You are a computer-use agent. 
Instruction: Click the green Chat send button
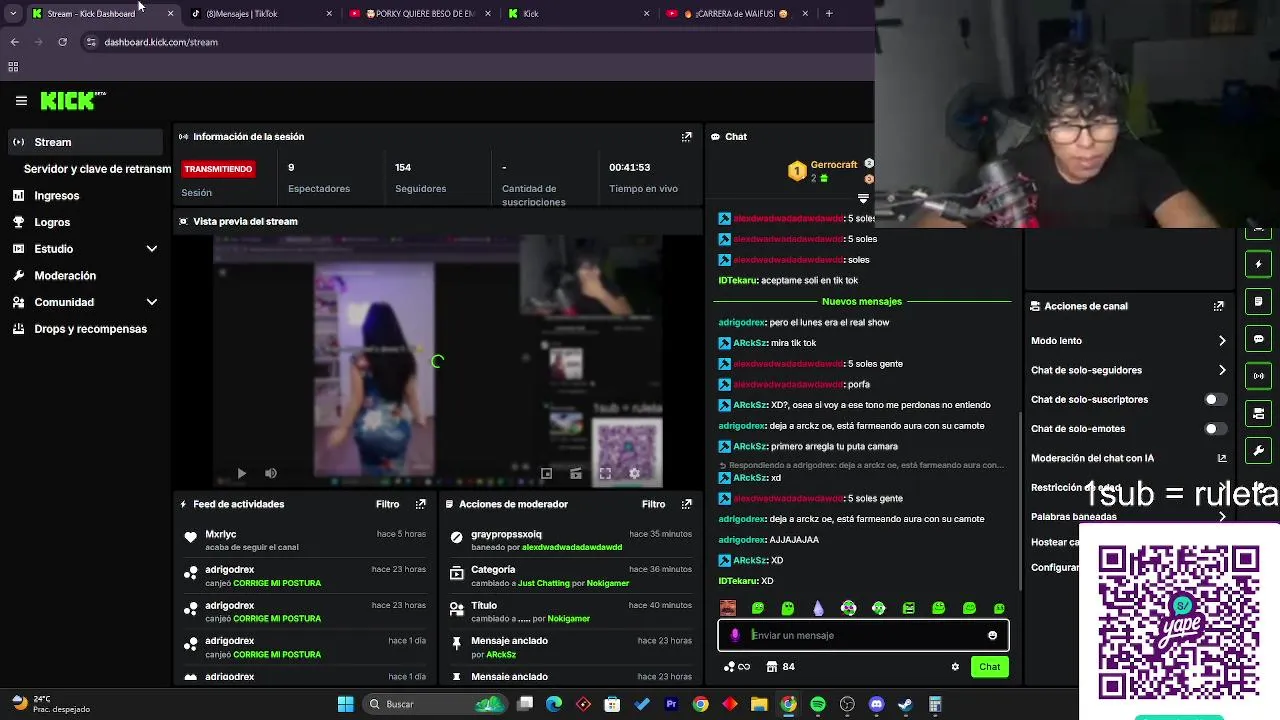989,667
